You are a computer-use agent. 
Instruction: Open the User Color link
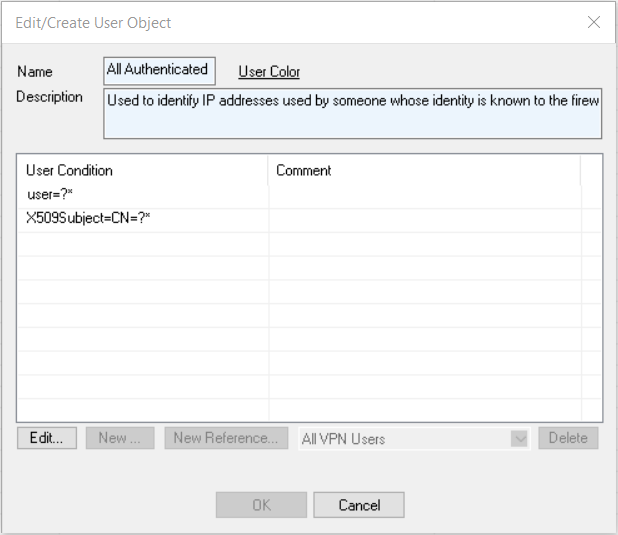(269, 72)
